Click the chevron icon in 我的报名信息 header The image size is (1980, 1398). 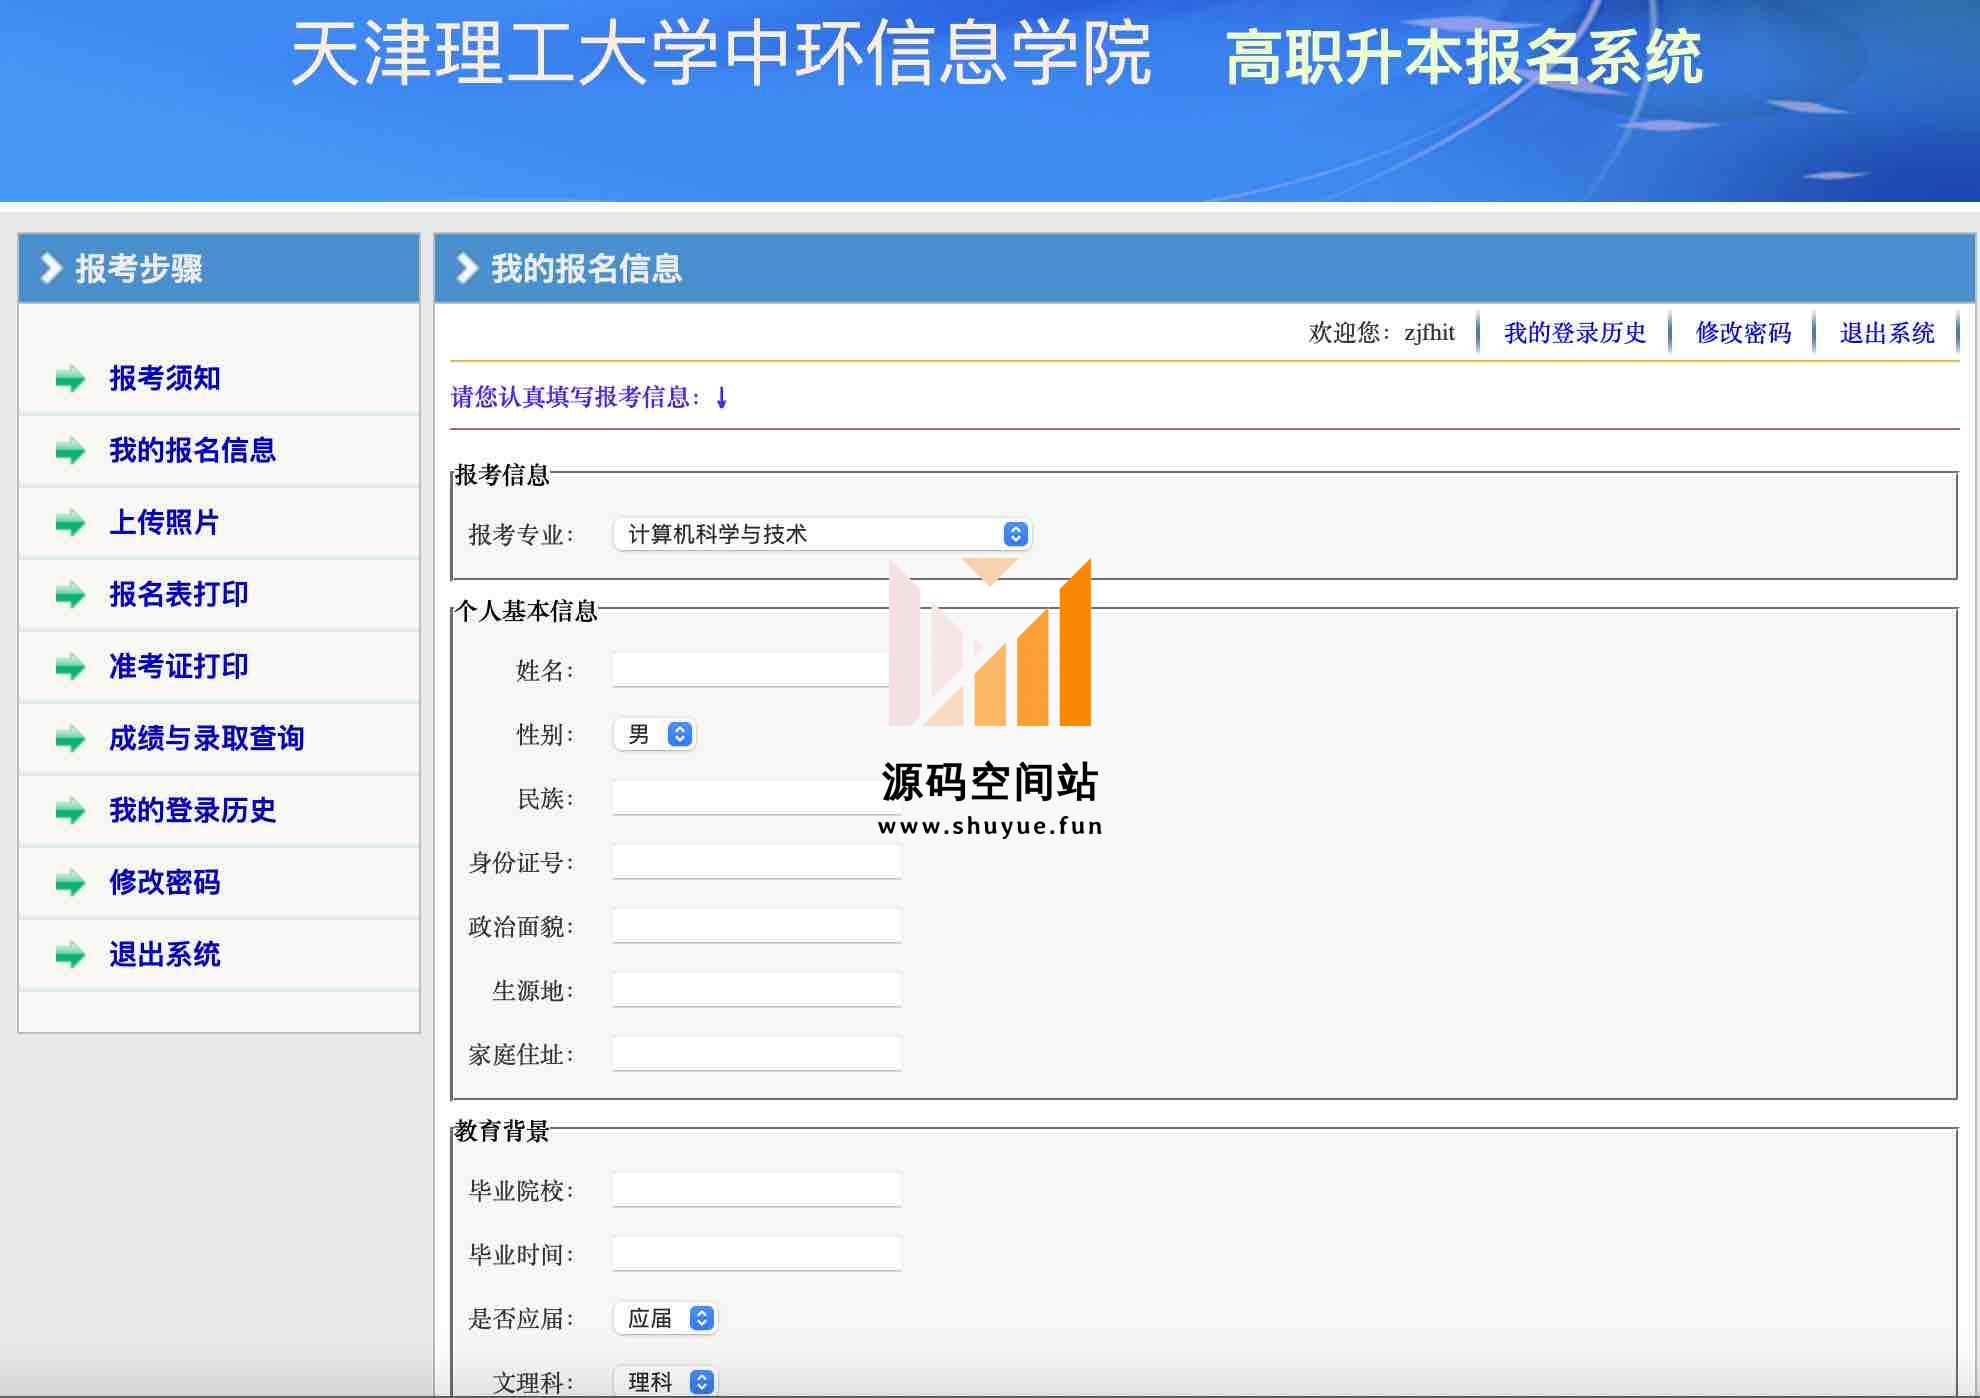click(x=466, y=268)
